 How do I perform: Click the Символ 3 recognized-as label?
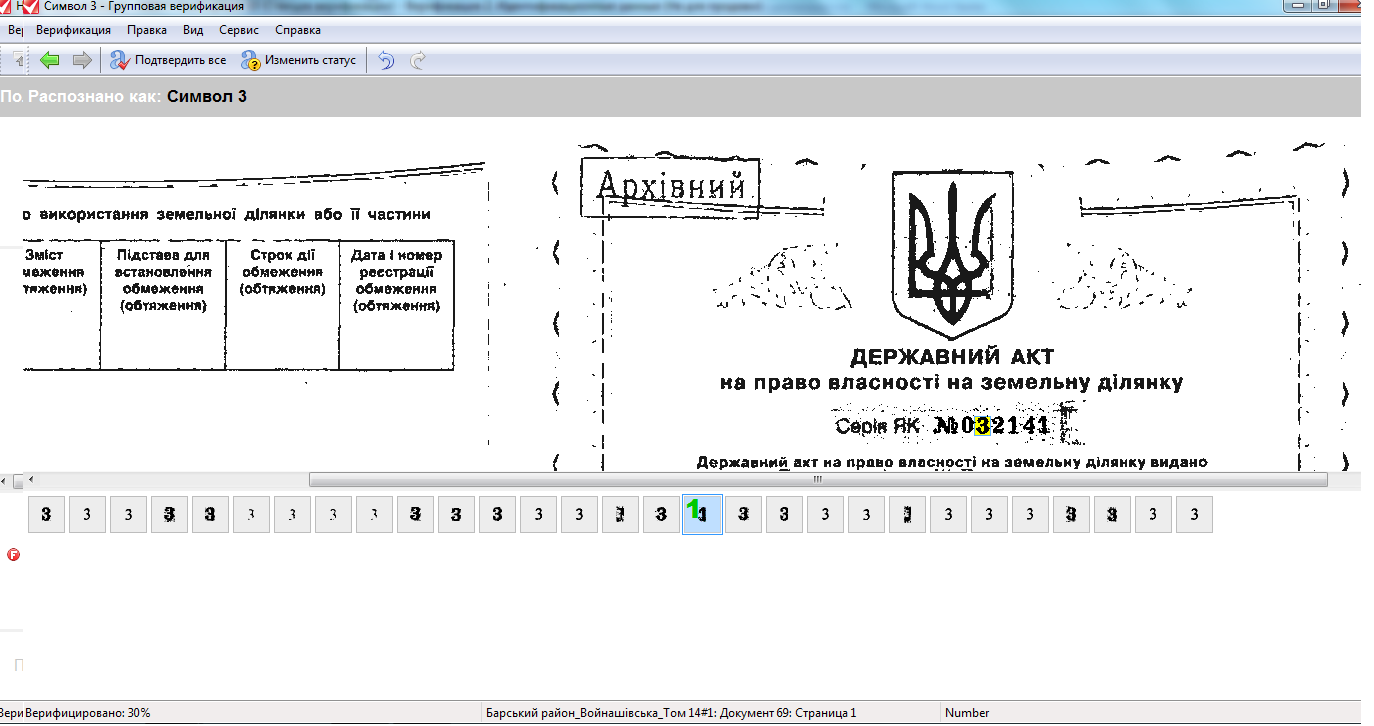207,96
